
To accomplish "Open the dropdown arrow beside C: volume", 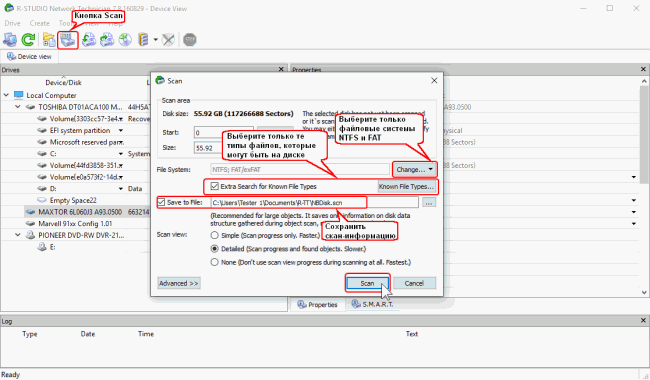I will (121, 153).
